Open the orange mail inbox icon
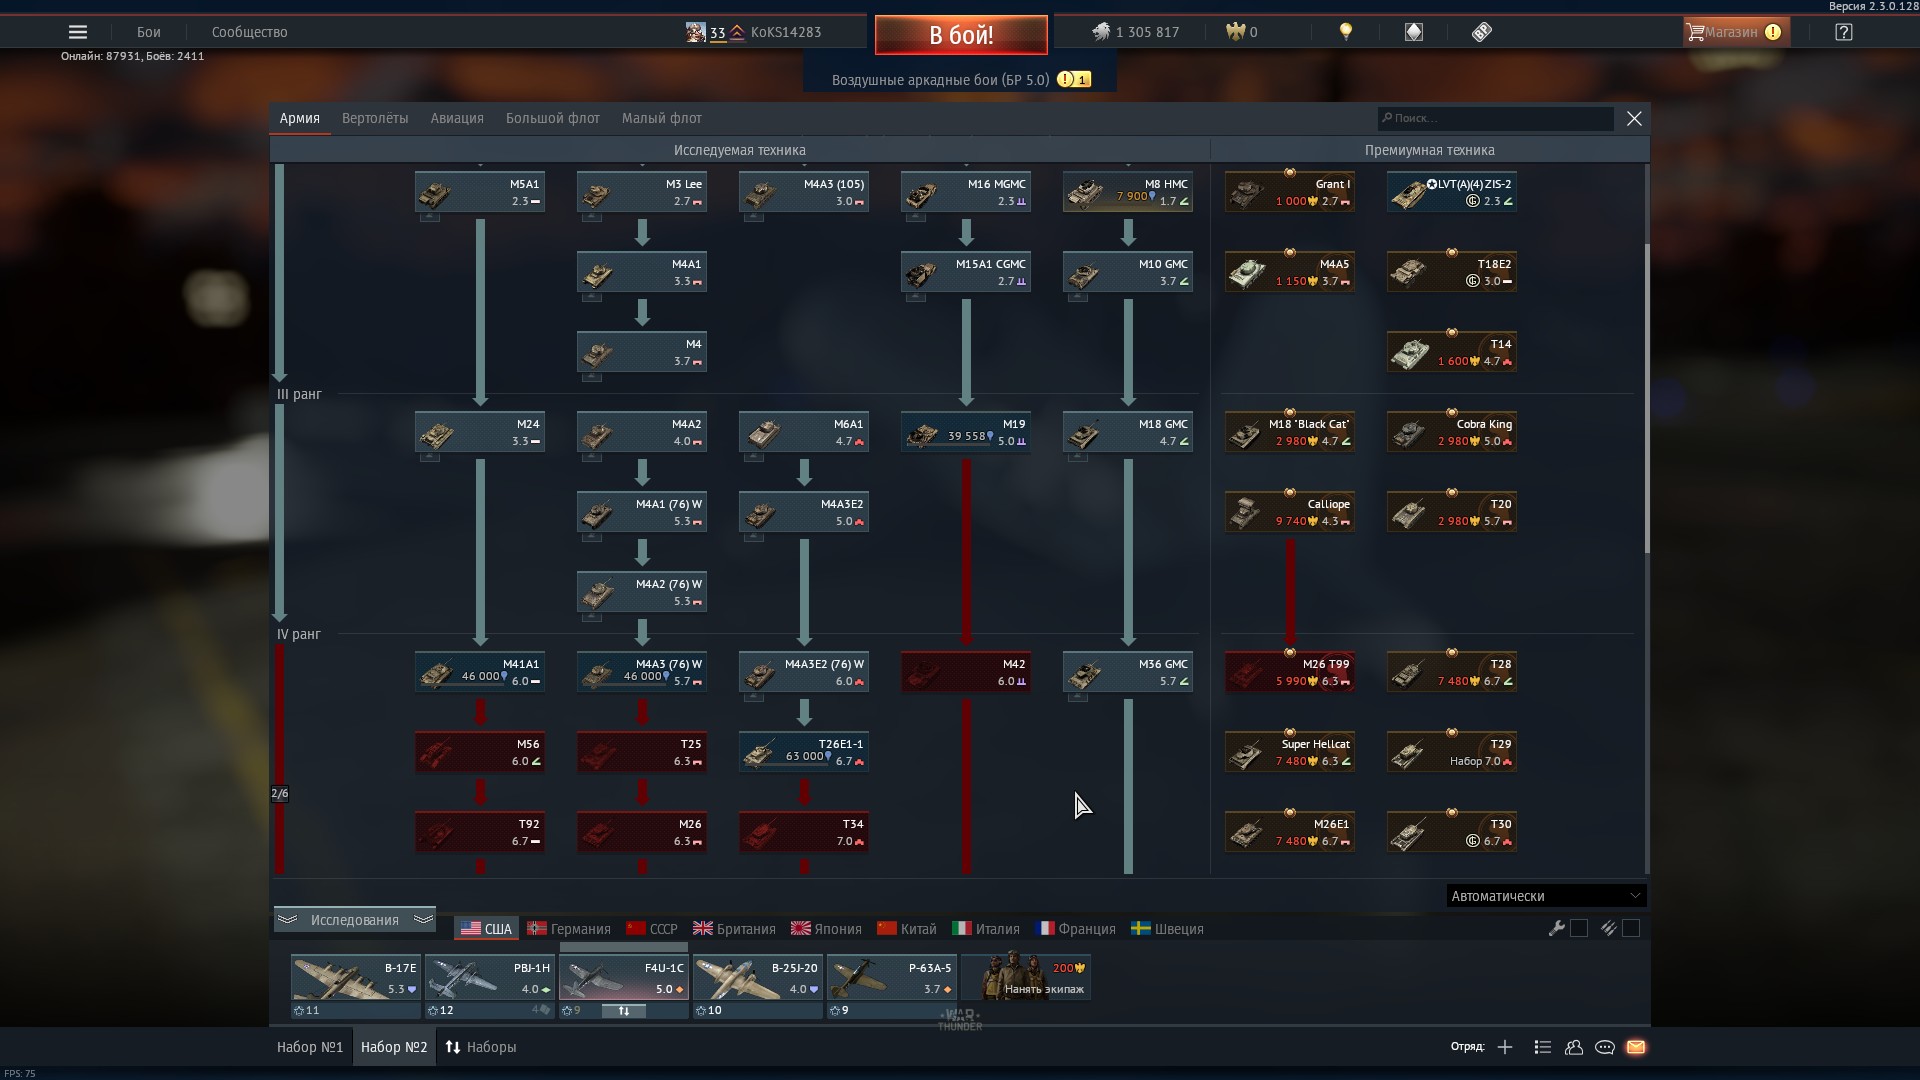Viewport: 1920px width, 1080px height. 1636,1047
